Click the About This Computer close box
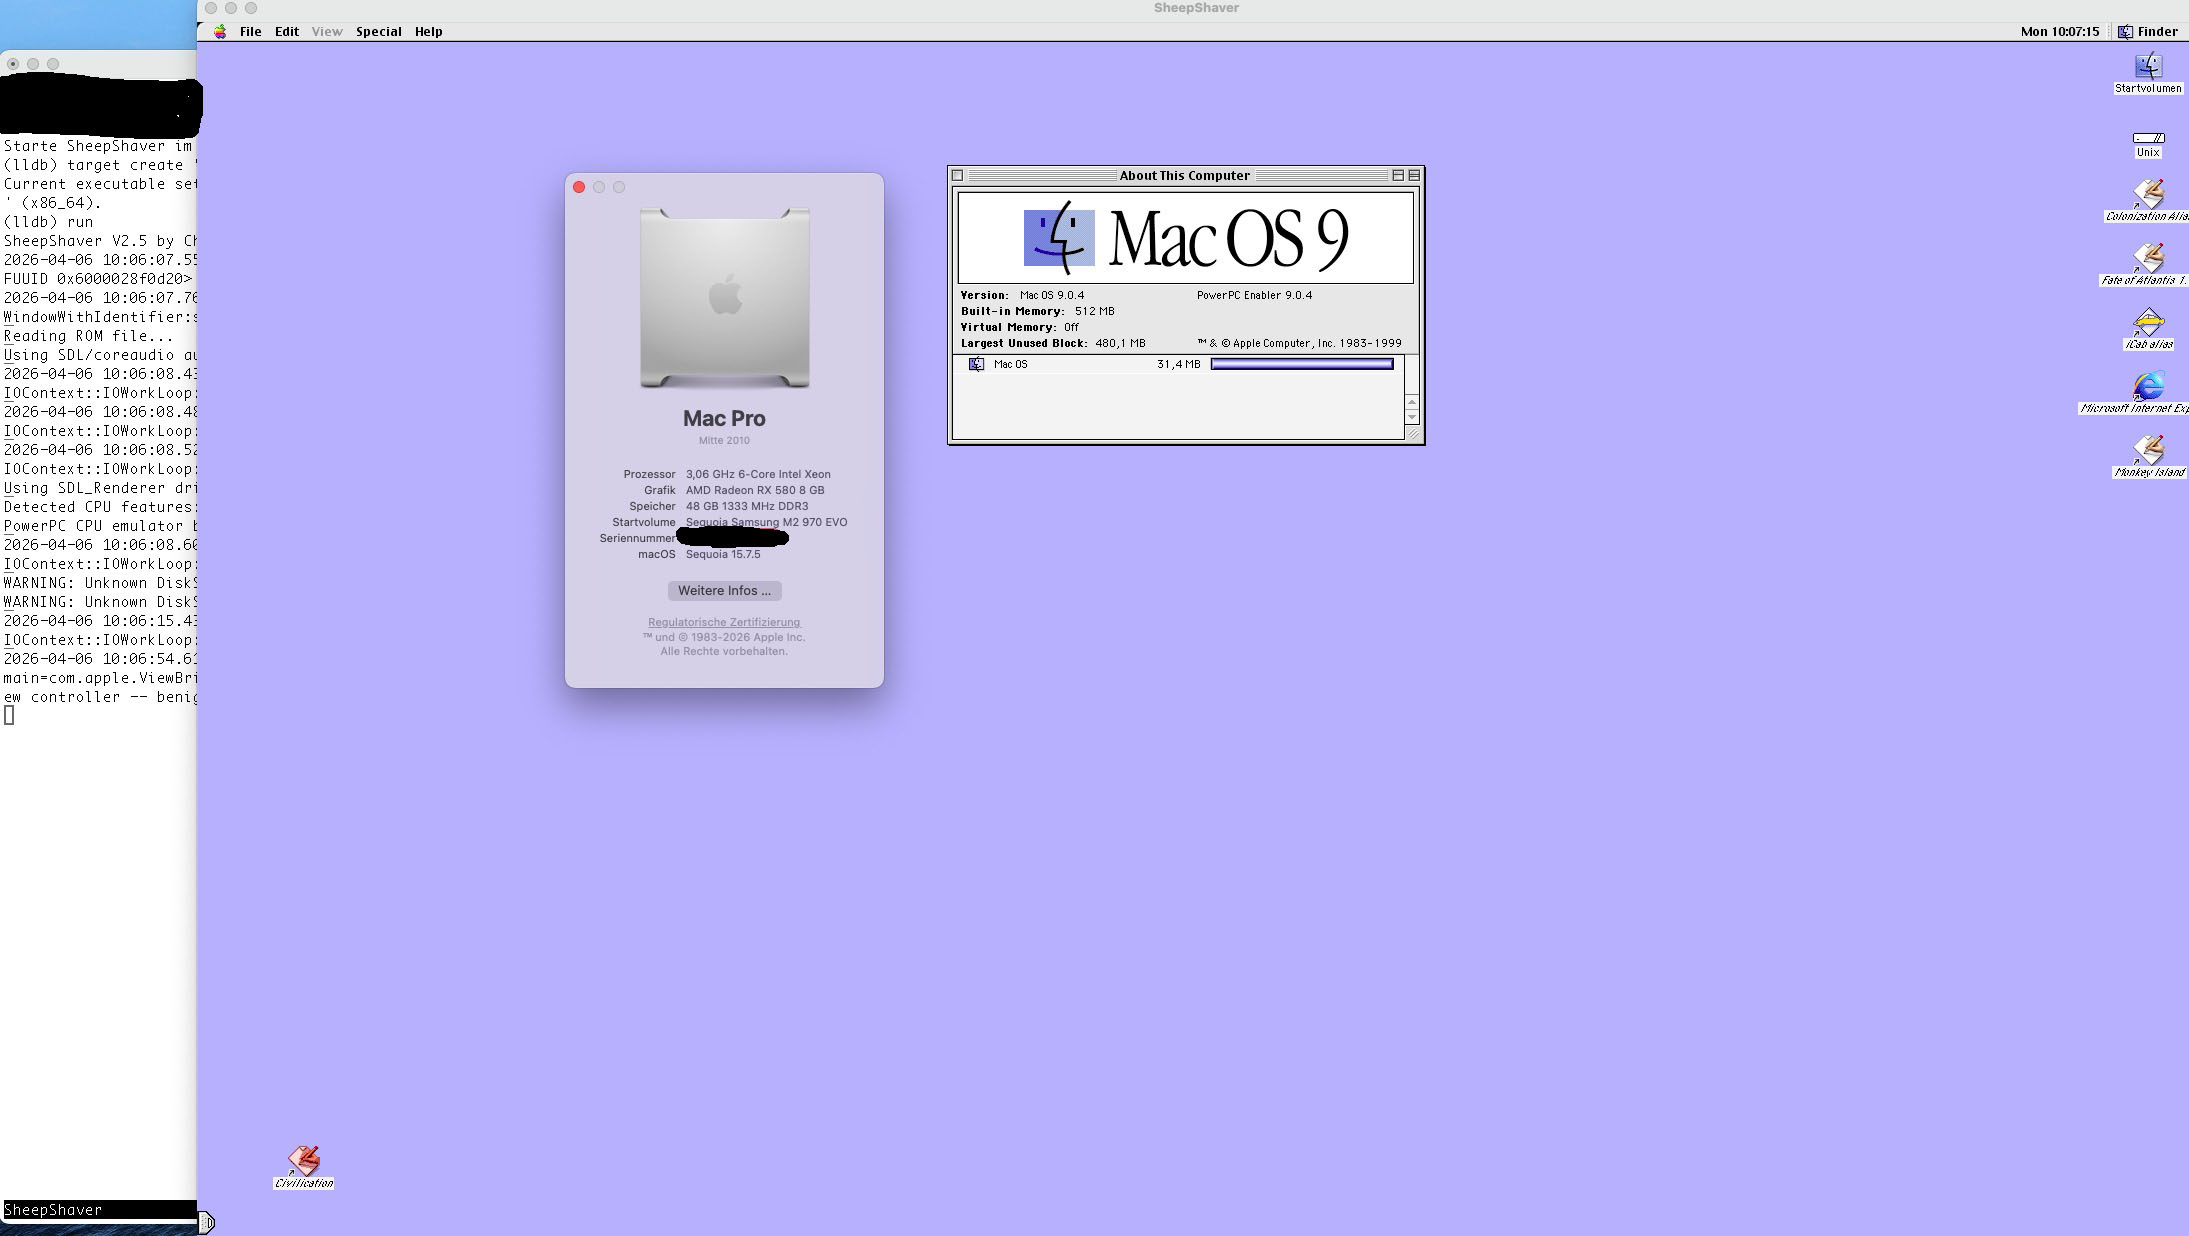This screenshot has width=2189, height=1236. click(957, 175)
